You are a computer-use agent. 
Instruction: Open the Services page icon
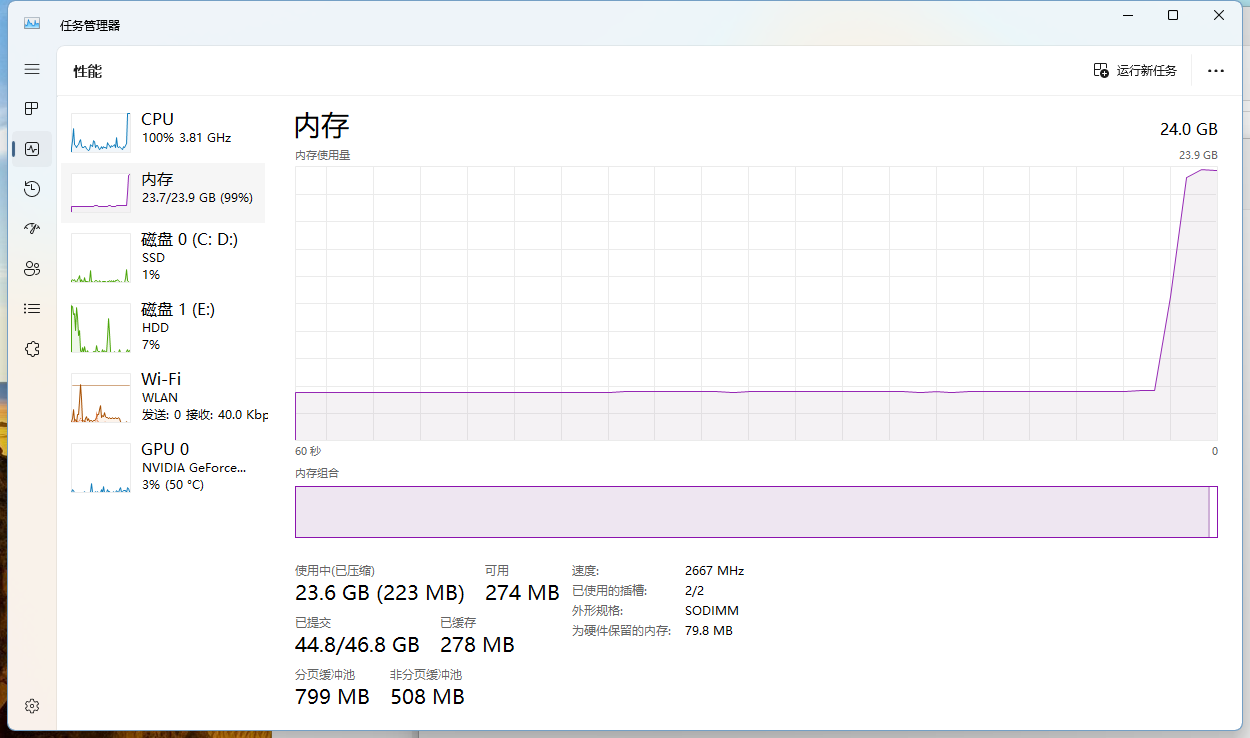click(31, 348)
